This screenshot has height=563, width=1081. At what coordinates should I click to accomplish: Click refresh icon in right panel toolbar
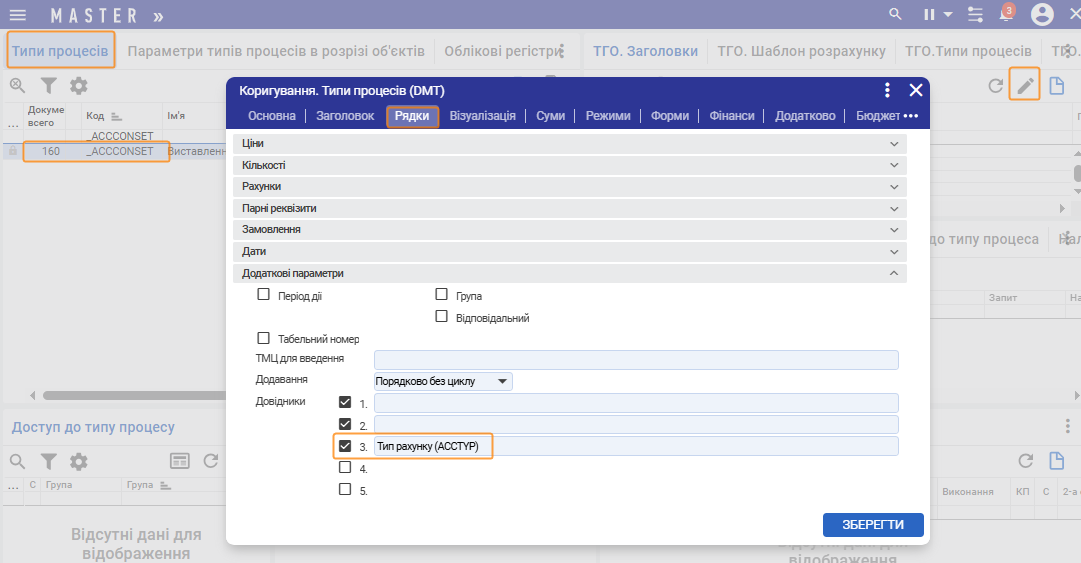[x=996, y=85]
